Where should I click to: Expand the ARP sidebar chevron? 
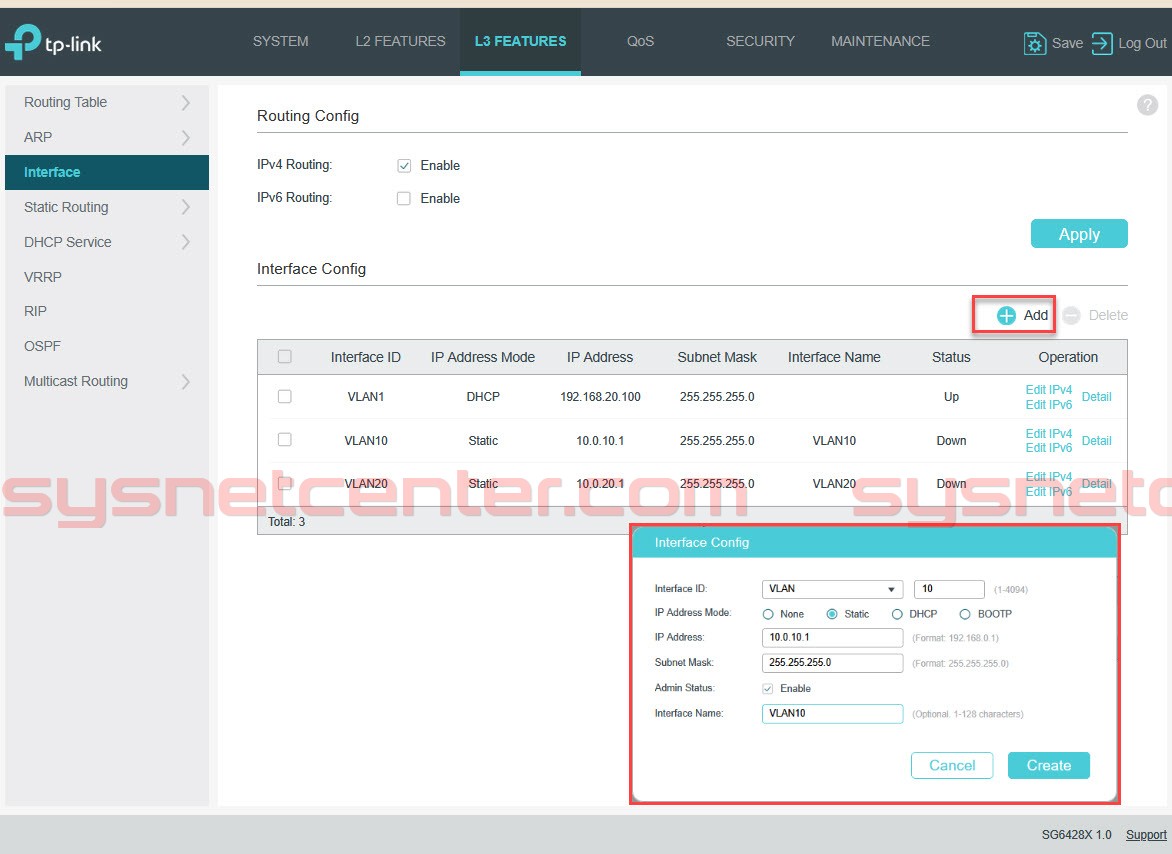click(185, 137)
